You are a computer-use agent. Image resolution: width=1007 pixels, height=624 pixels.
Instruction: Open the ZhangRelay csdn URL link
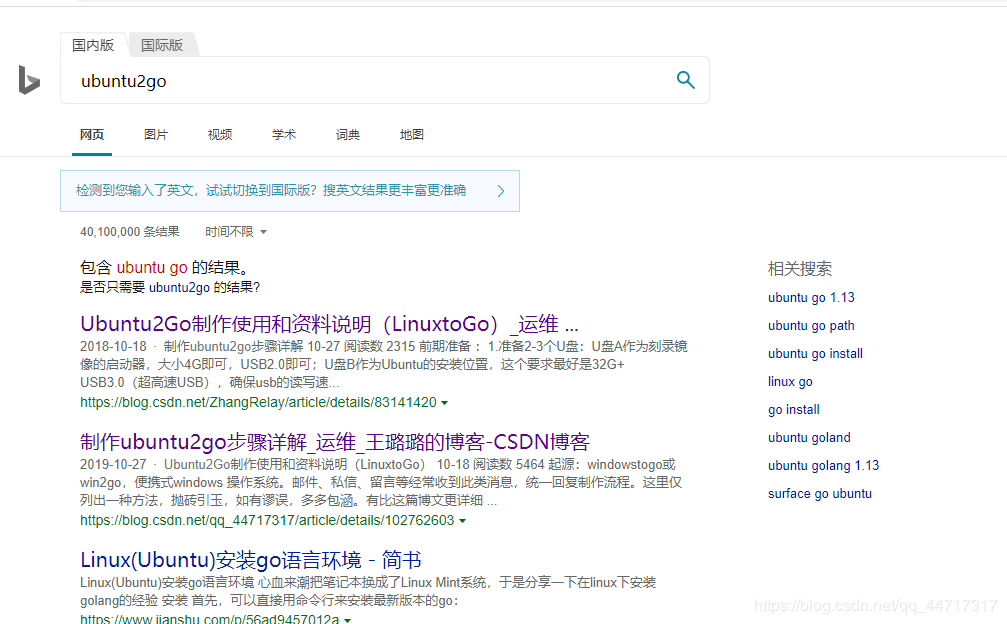coord(258,403)
